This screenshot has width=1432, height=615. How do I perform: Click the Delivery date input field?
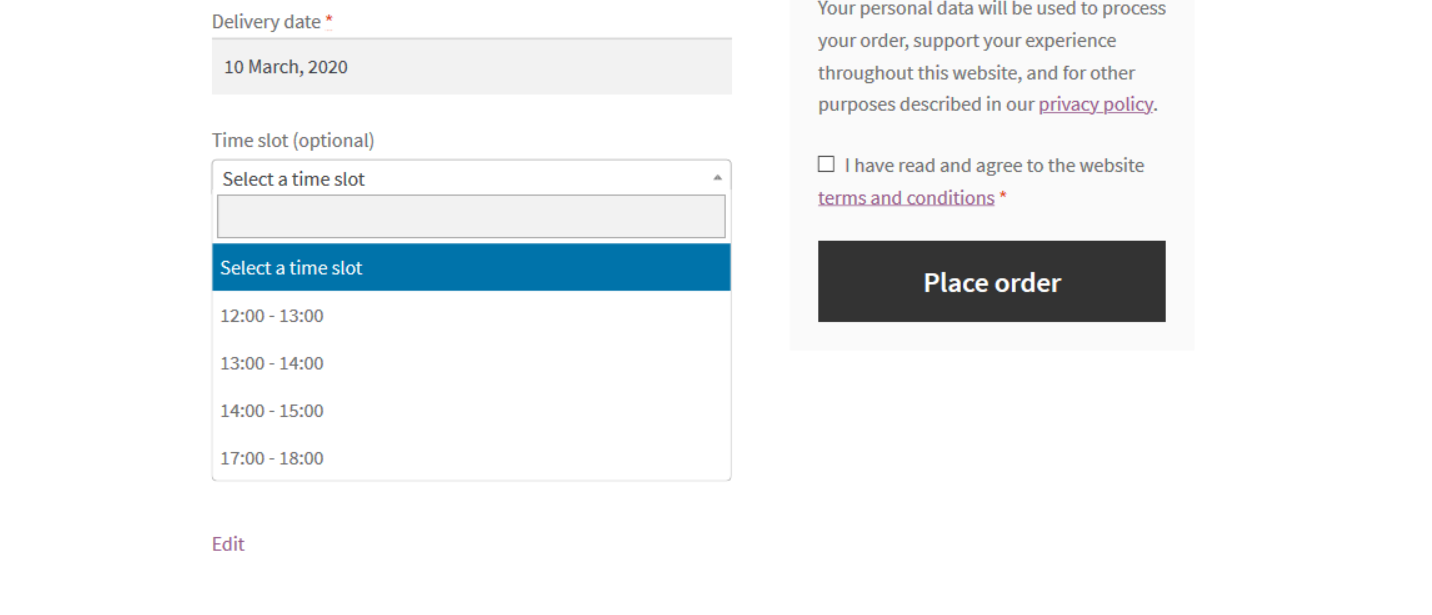pos(471,67)
